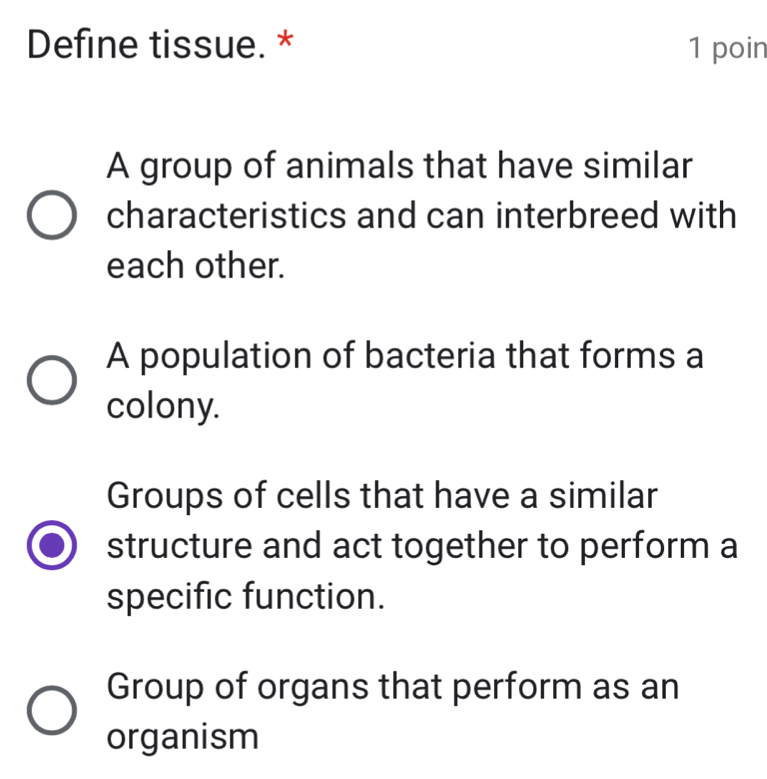This screenshot has height=779, width=767.
Task: Click the text line "A group of animals that have similar"
Action: point(399,166)
